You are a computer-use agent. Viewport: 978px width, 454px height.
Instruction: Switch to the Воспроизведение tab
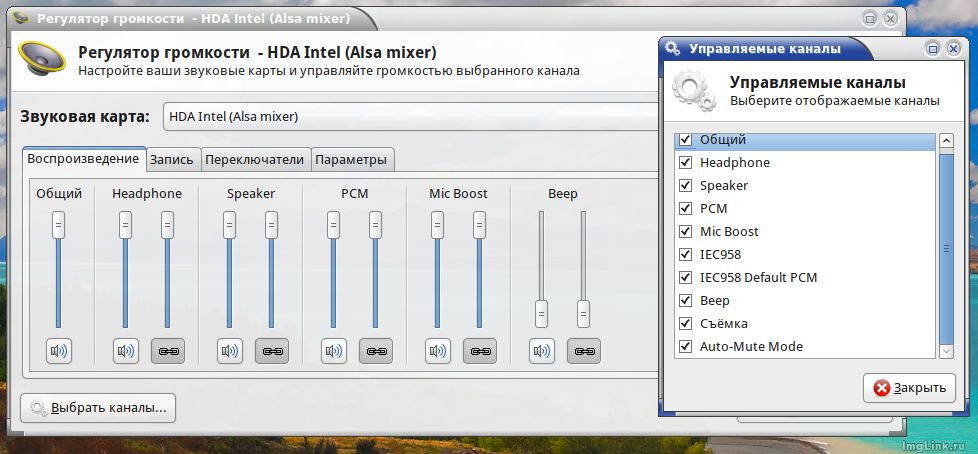83,158
